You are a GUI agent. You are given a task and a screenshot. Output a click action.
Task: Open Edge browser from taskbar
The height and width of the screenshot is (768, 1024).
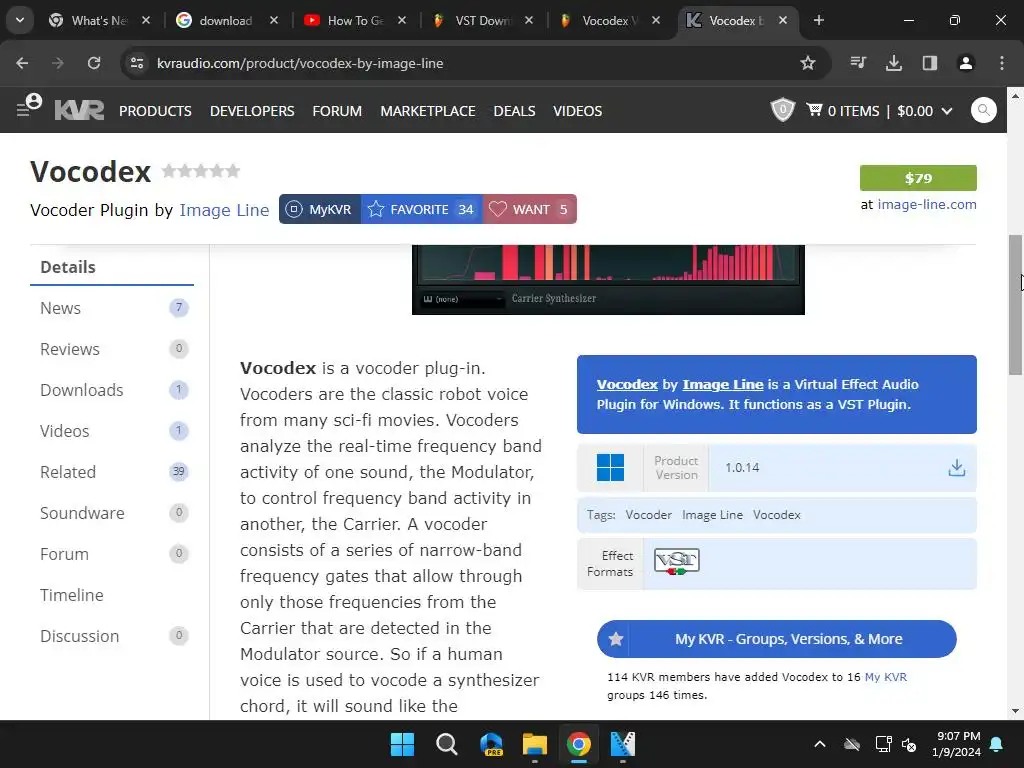pos(491,744)
